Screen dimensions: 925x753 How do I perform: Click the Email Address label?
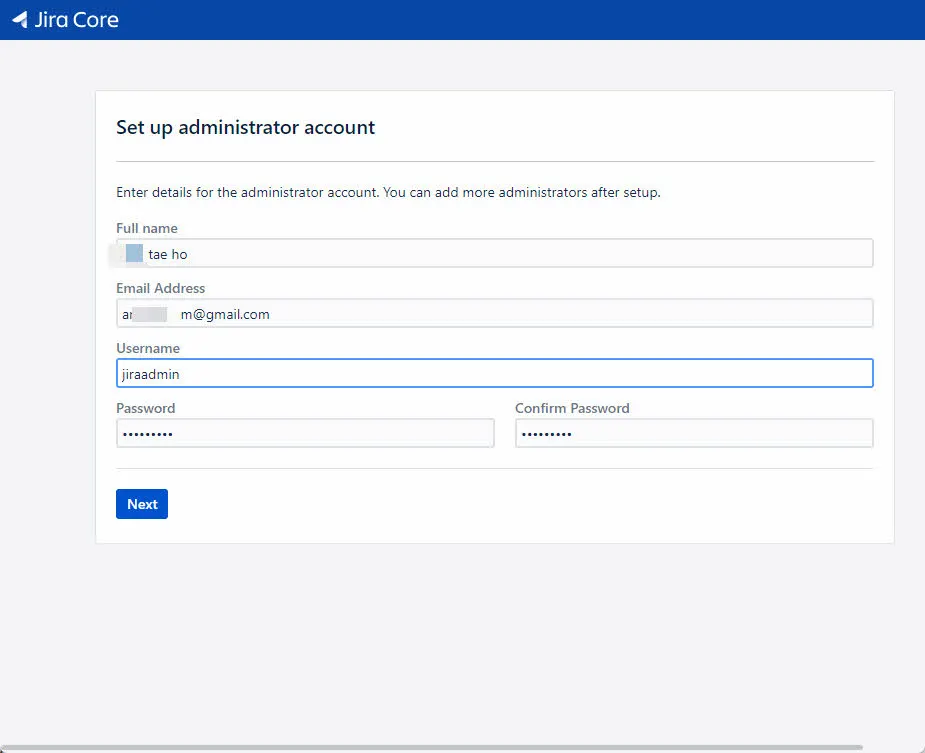(x=160, y=288)
